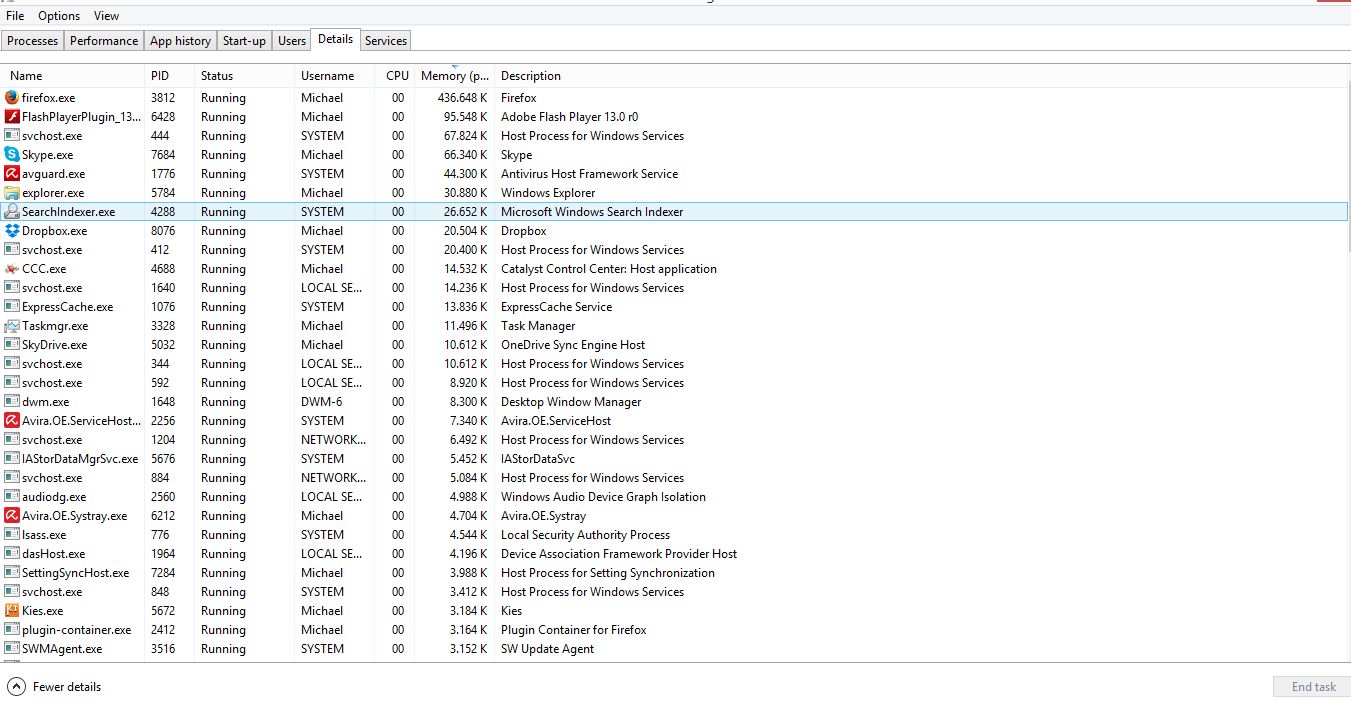The height and width of the screenshot is (704, 1351).
Task: Click the SkyDrive.exe icon
Action: pyautogui.click(x=12, y=345)
